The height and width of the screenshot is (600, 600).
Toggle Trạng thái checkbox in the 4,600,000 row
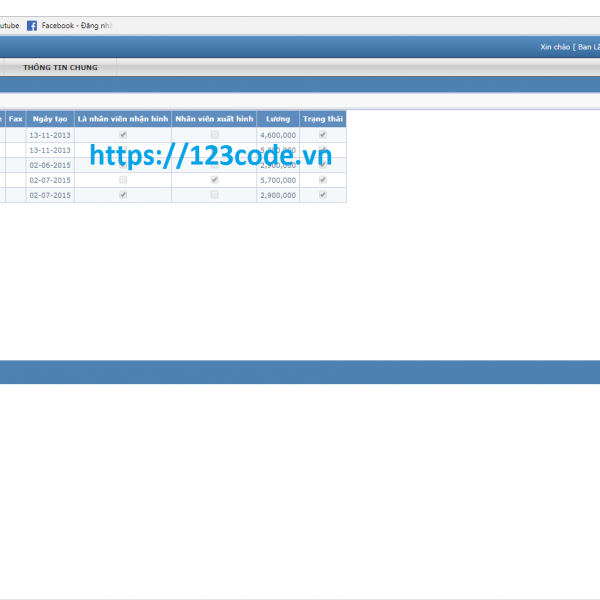[322, 134]
